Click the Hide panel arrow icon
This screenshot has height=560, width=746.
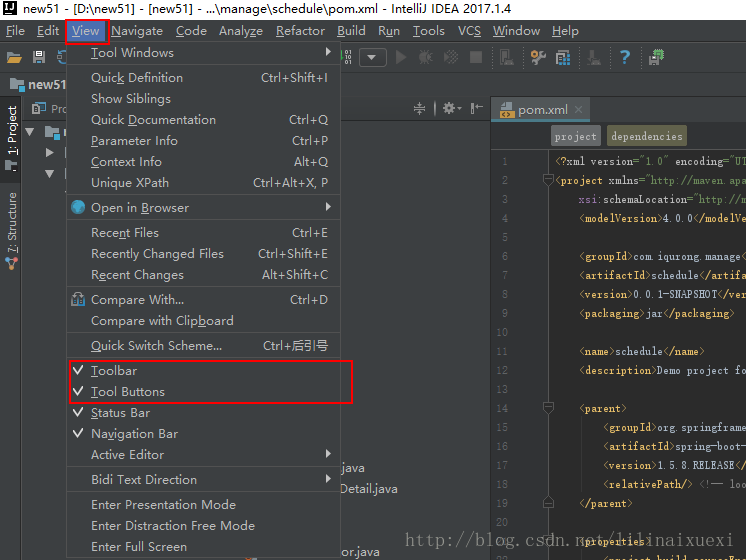coord(476,108)
